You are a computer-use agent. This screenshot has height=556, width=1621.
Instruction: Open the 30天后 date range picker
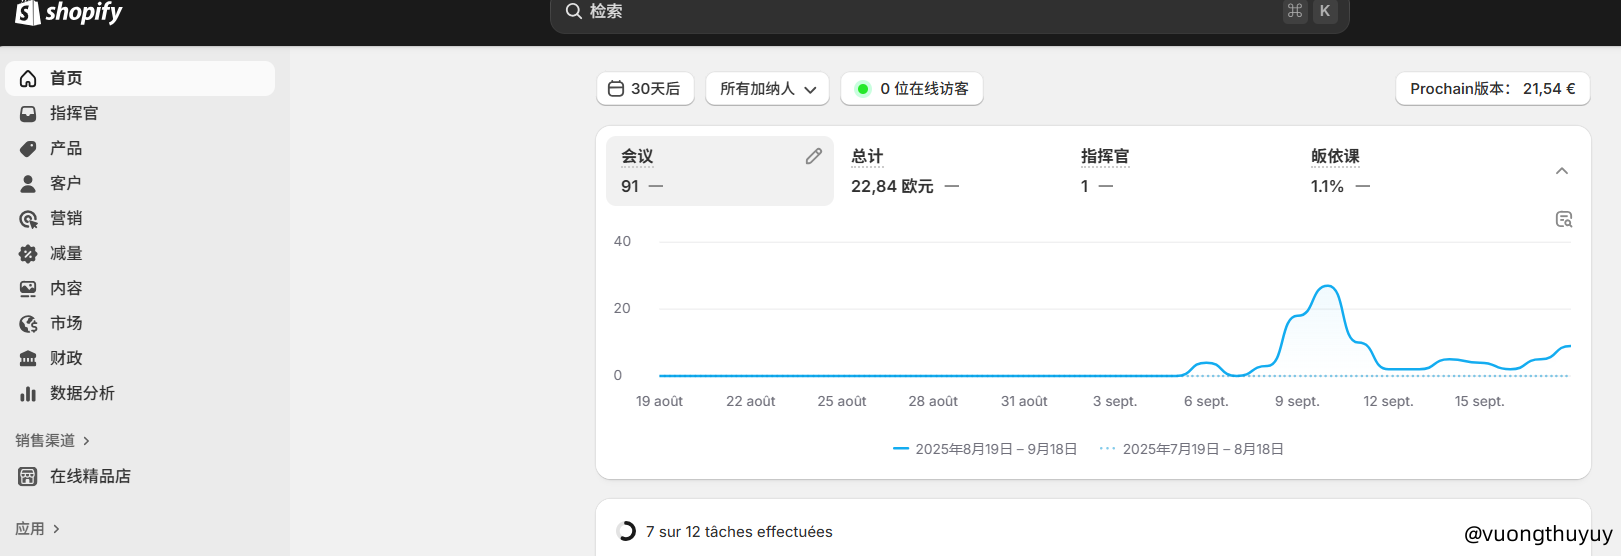click(x=645, y=89)
